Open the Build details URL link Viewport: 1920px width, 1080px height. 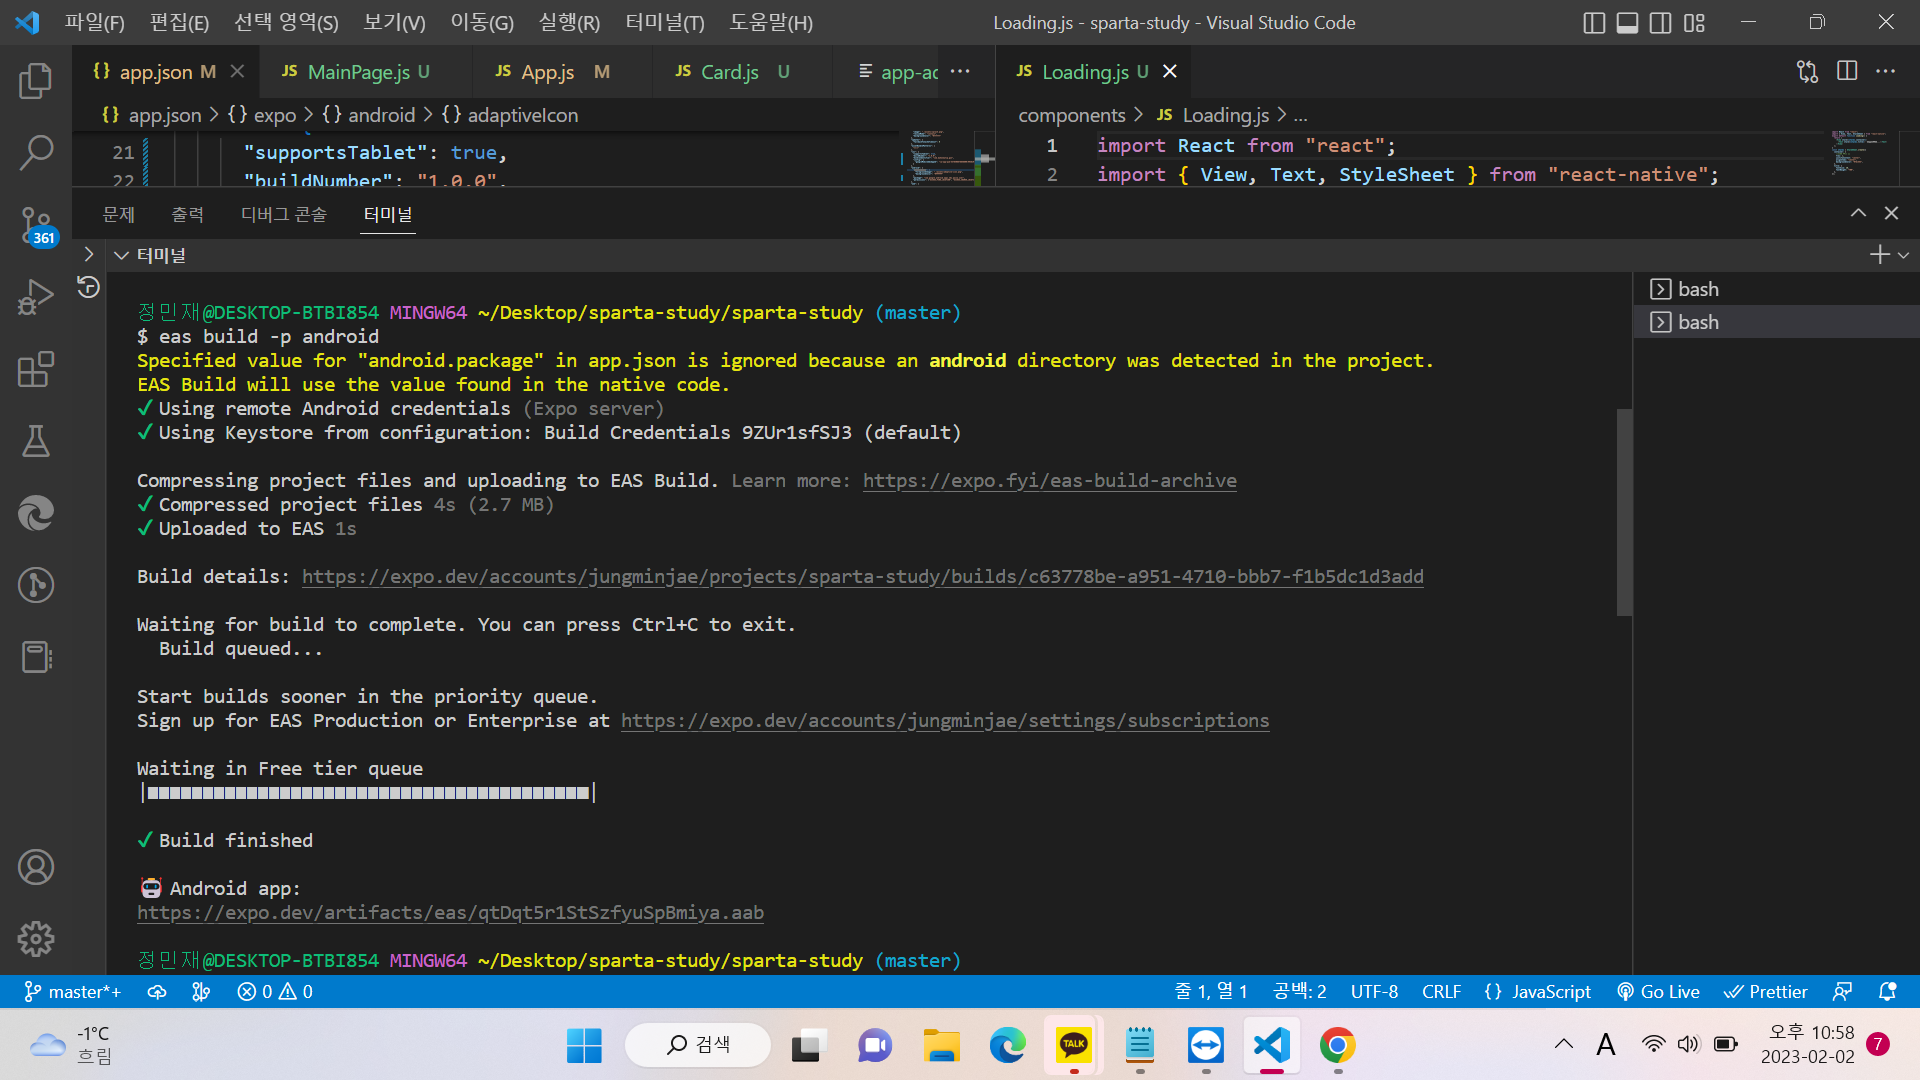(862, 577)
